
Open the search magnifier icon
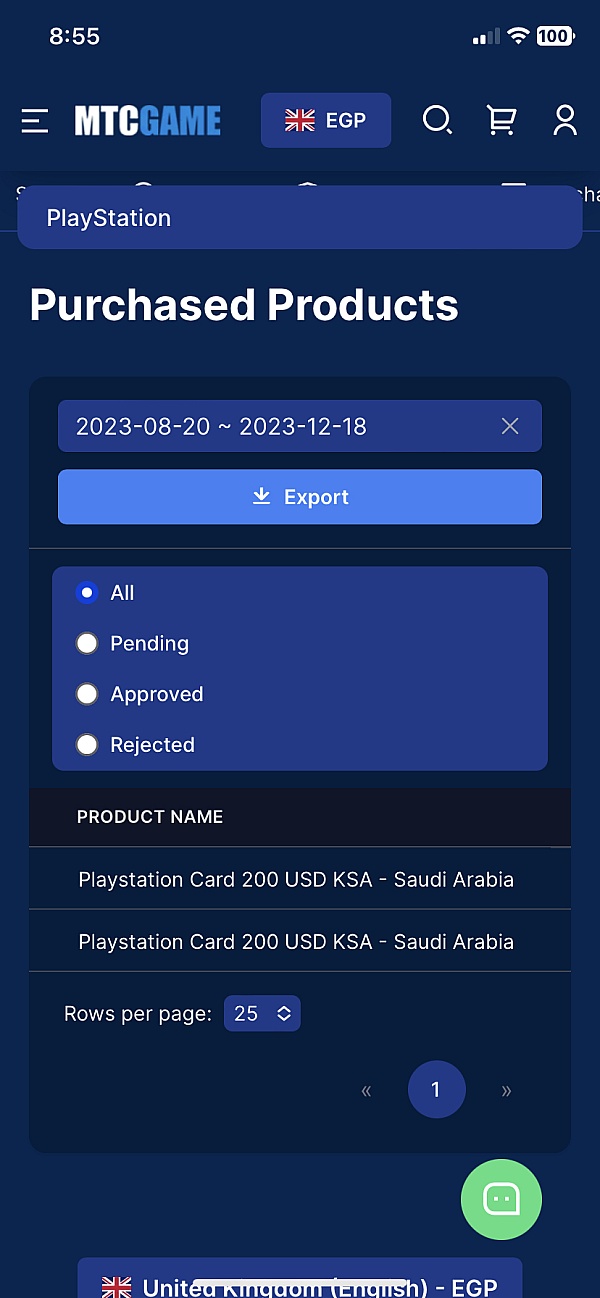click(x=437, y=121)
